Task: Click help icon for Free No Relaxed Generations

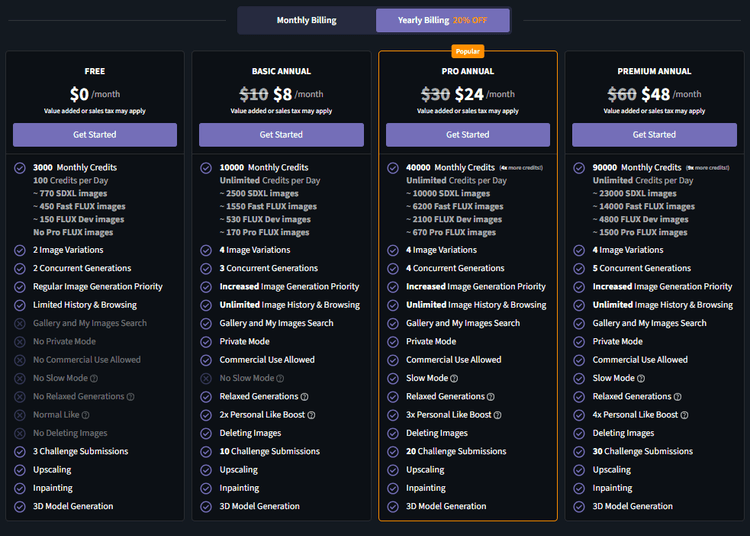Action: pyautogui.click(x=130, y=397)
